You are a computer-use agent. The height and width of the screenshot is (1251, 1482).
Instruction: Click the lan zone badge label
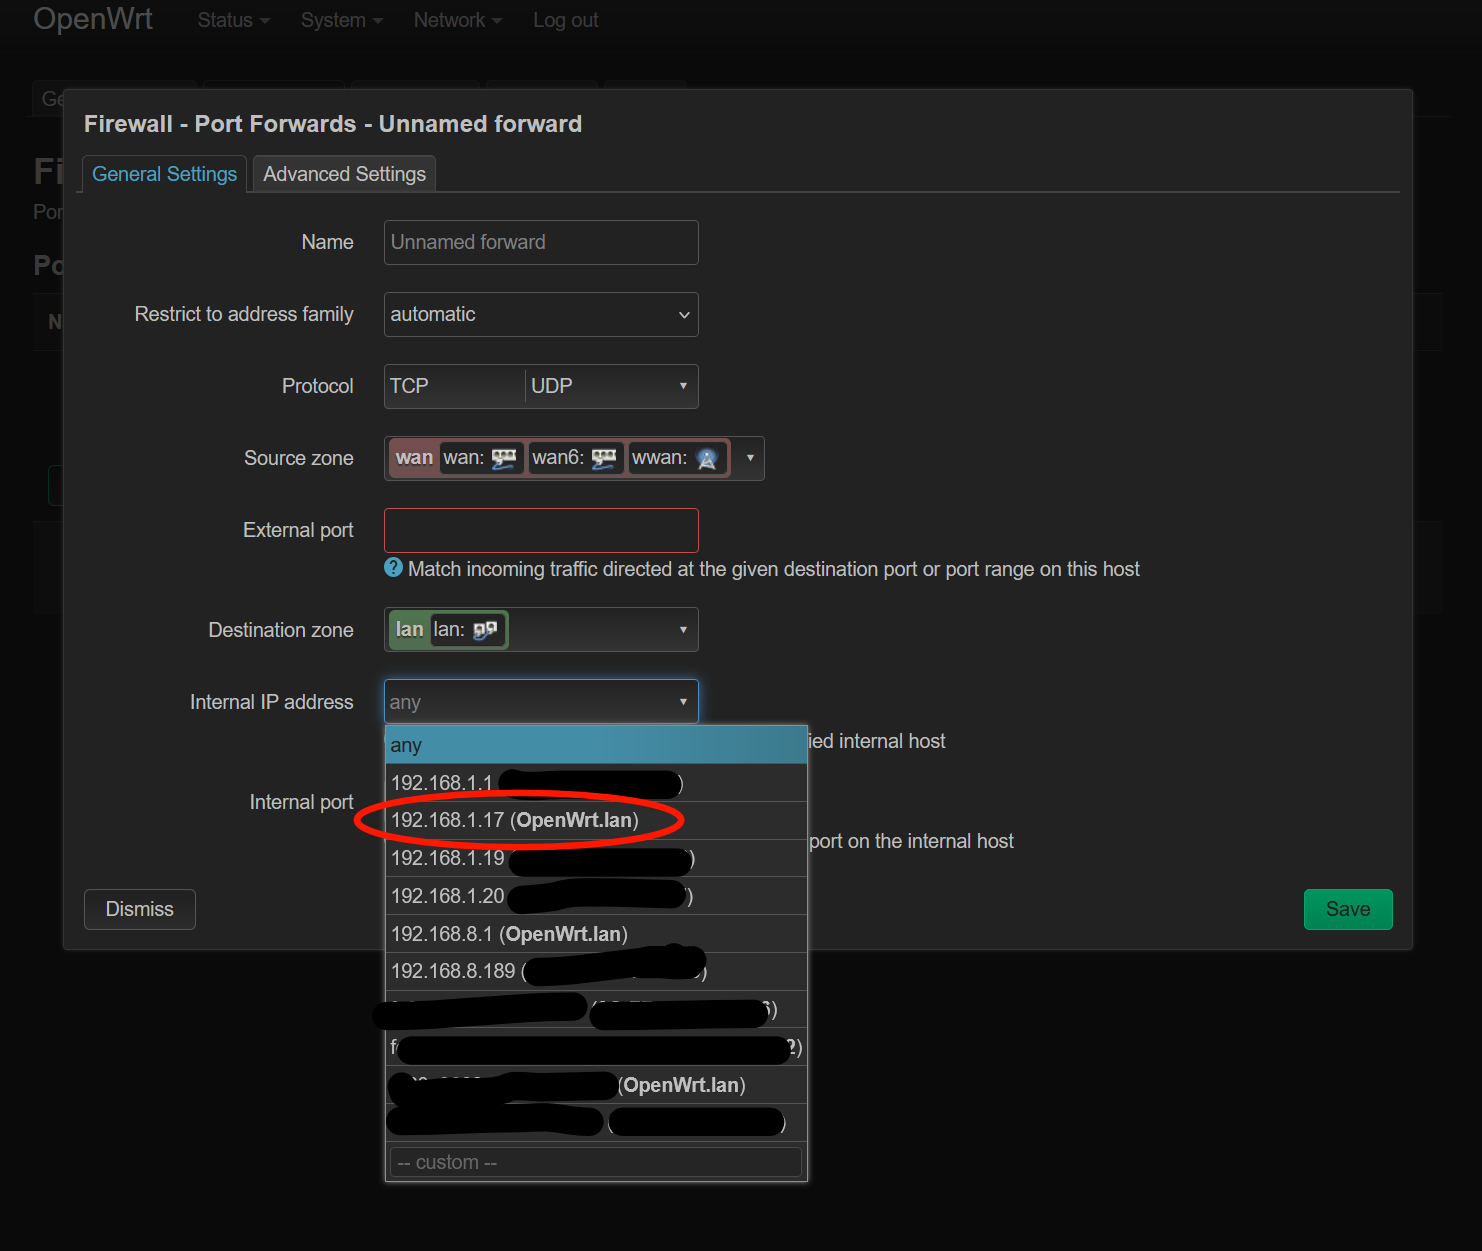coord(410,630)
